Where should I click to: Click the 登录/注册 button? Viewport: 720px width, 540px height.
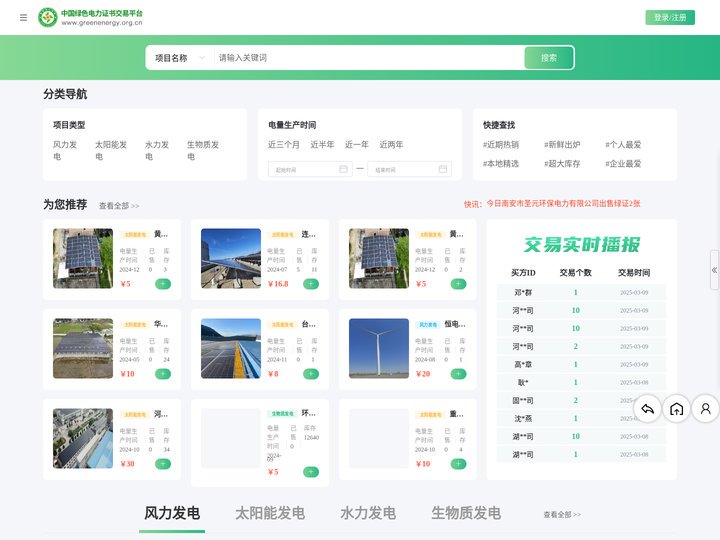(x=670, y=17)
